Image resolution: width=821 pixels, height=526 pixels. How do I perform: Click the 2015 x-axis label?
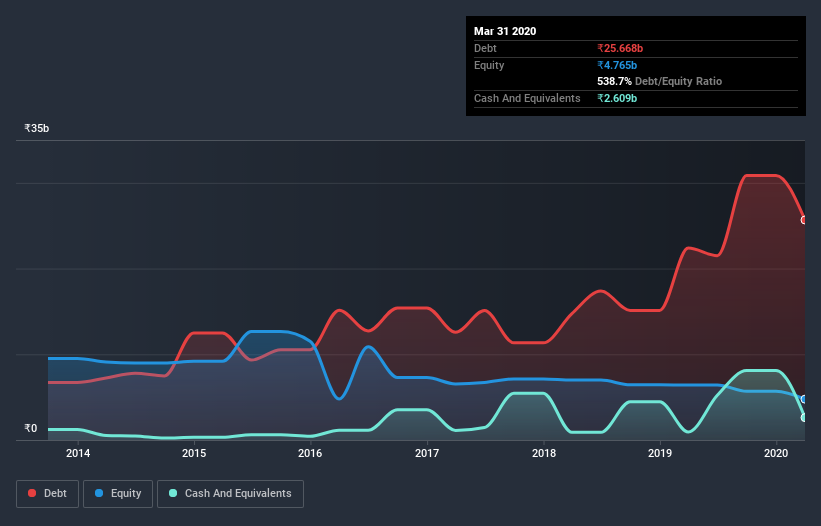click(x=194, y=453)
